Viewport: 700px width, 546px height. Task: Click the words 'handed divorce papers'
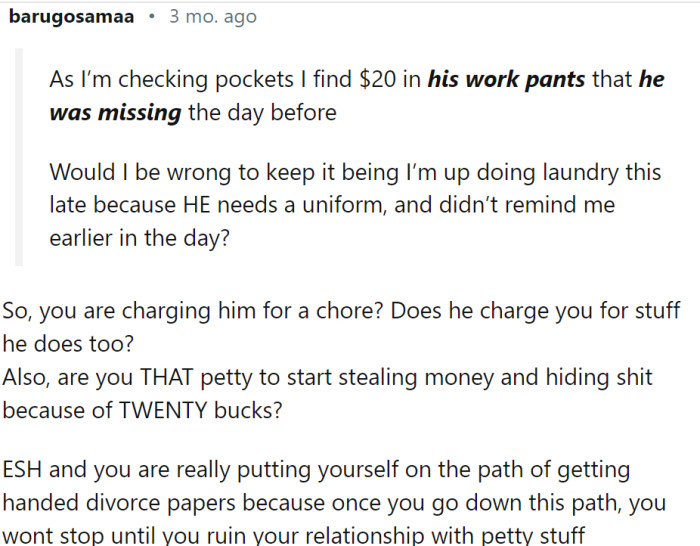[119, 503]
